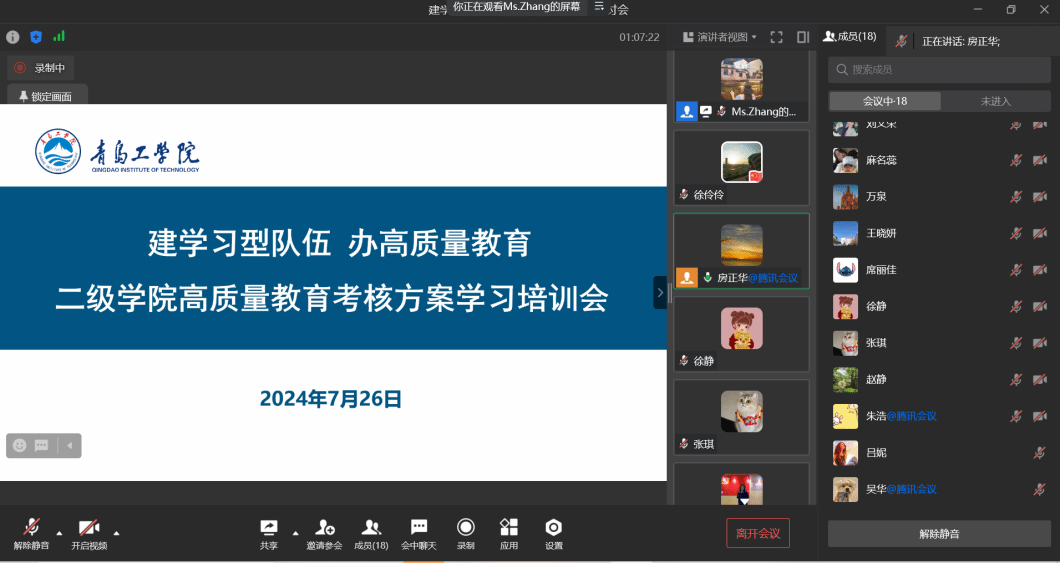Switch to the Not Joined (未进入) tab
The width and height of the screenshot is (1060, 563).
995,101
